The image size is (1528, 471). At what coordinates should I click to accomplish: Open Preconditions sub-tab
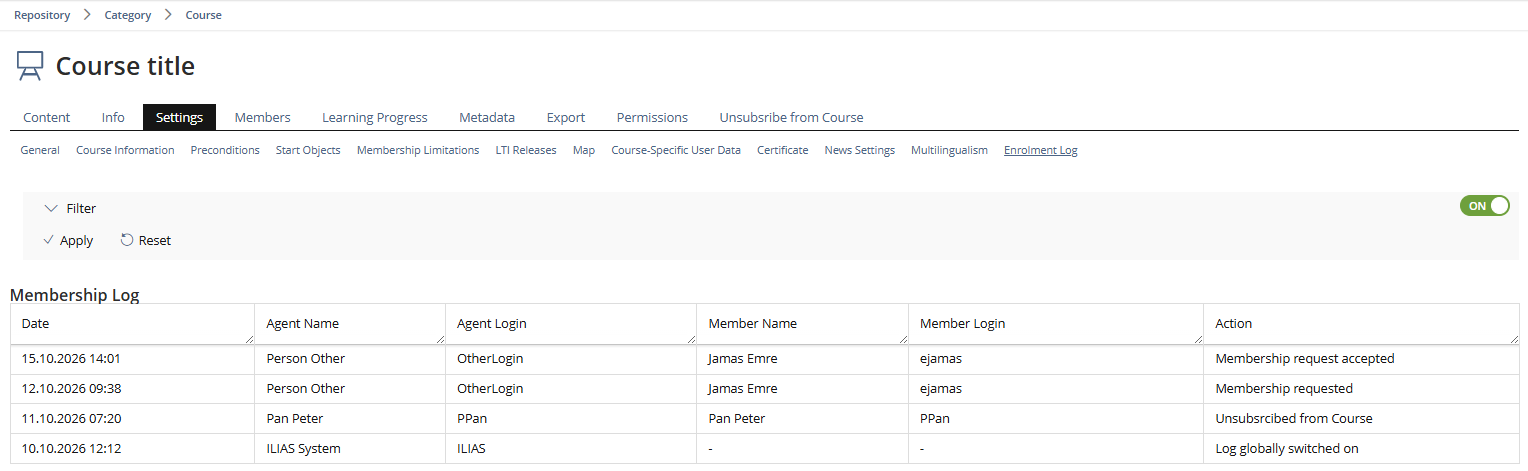(225, 150)
